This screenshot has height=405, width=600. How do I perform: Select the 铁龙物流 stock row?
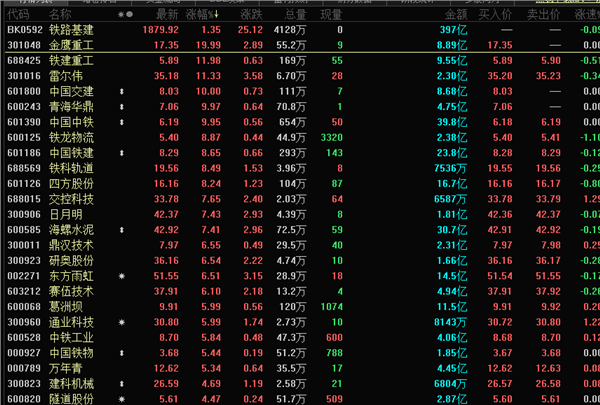click(71, 137)
